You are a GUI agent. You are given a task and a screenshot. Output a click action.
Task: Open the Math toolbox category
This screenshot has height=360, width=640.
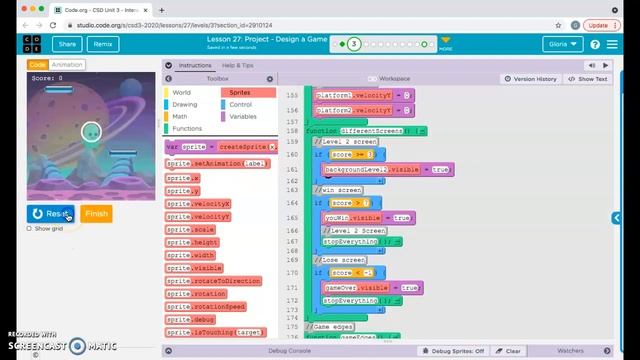(180, 116)
